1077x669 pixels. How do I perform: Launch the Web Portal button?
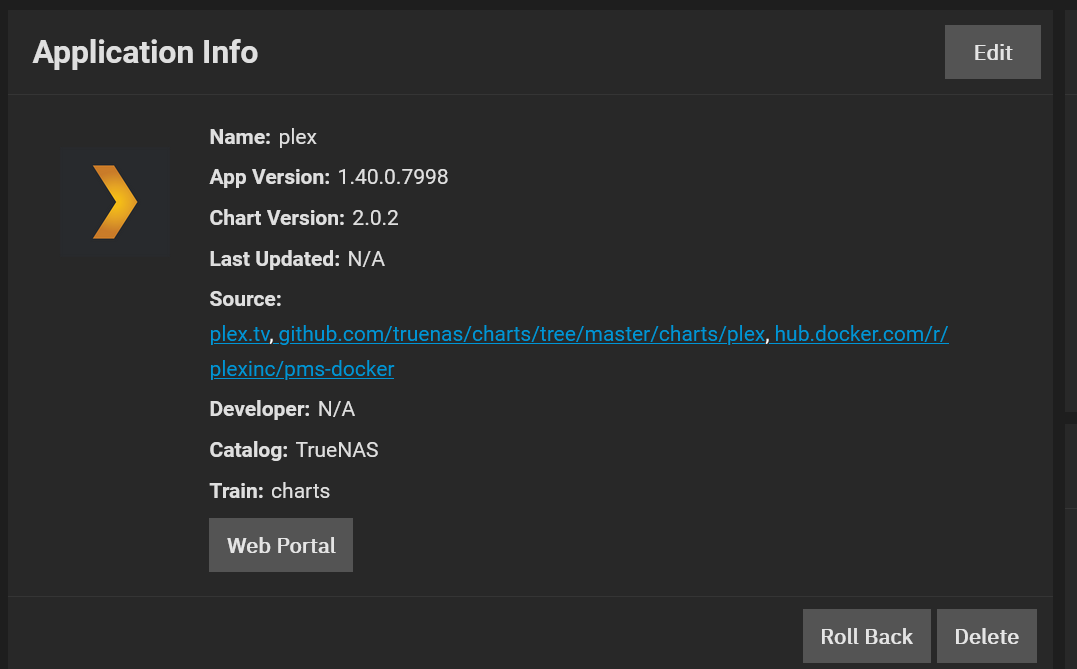pos(281,545)
